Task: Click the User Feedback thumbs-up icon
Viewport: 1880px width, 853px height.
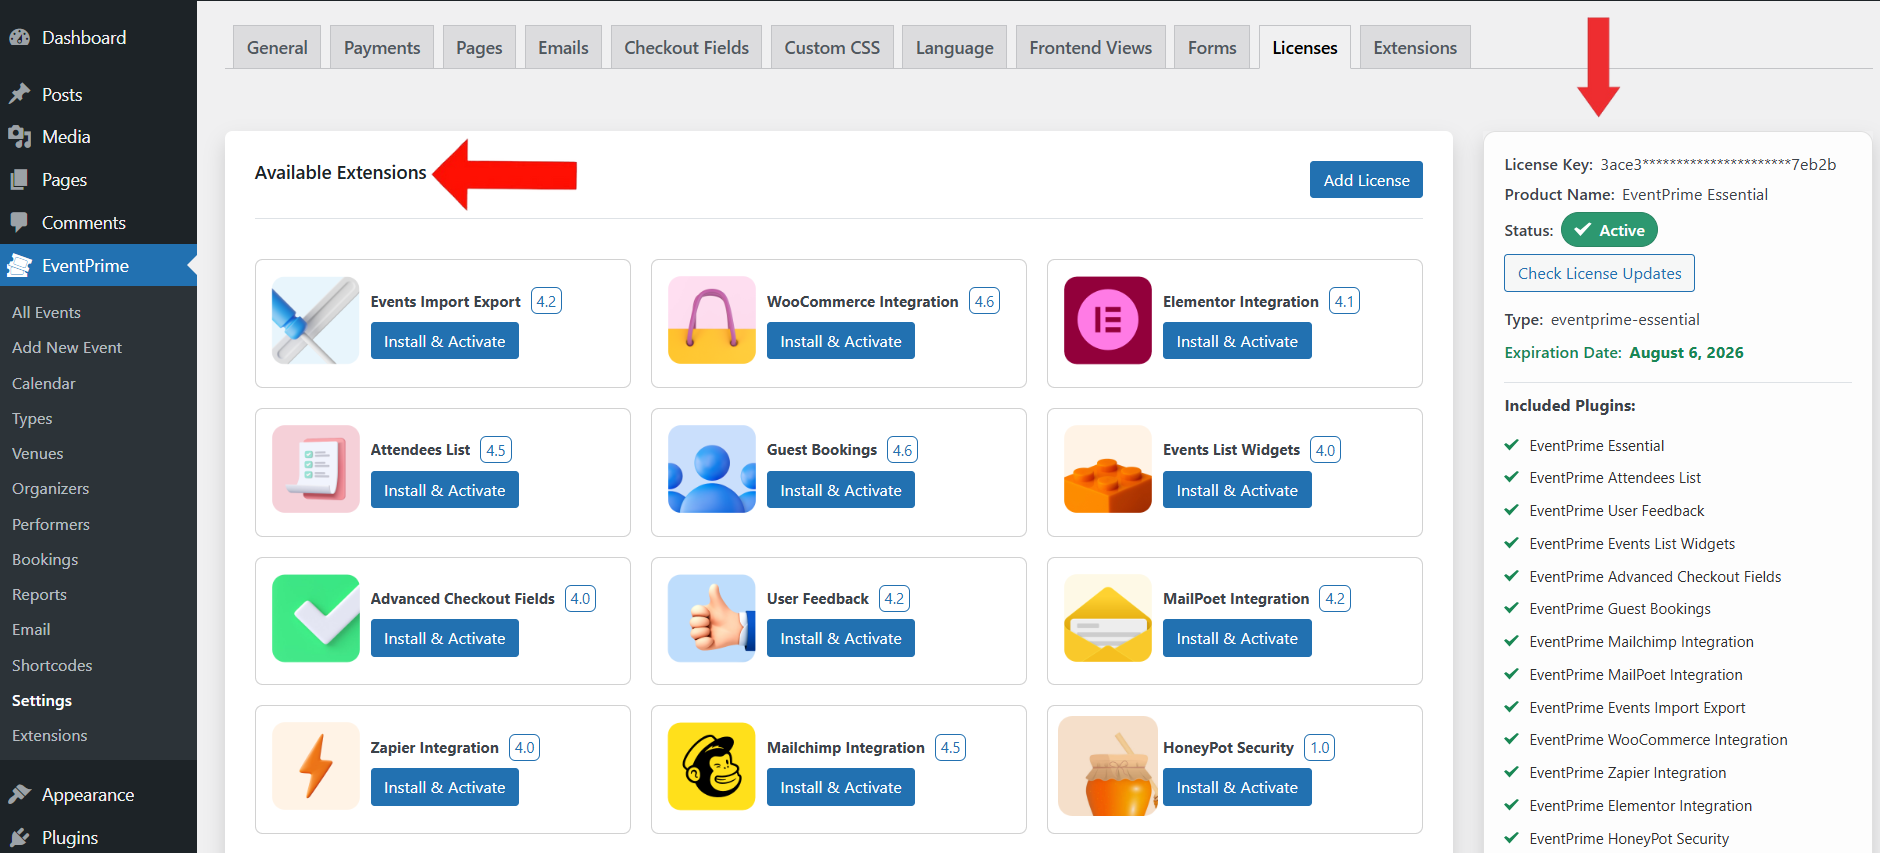Action: click(711, 618)
